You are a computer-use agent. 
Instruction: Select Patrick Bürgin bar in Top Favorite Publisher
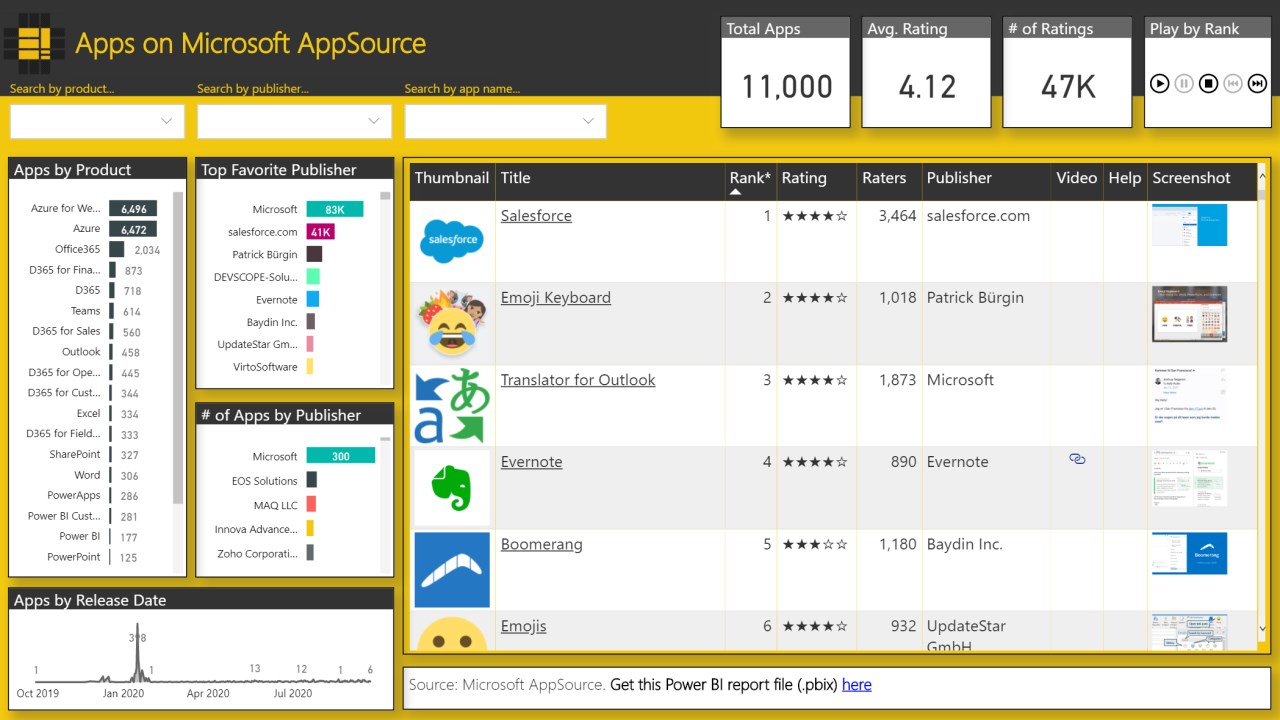click(314, 254)
